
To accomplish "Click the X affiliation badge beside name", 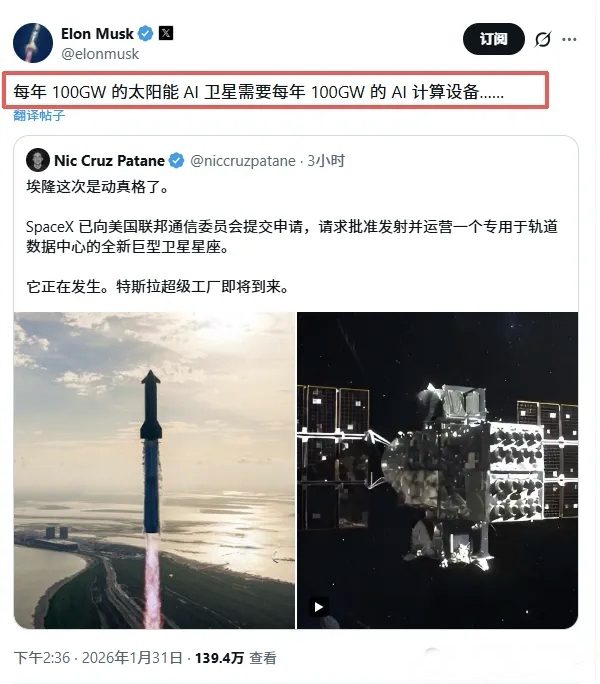I will [166, 33].
